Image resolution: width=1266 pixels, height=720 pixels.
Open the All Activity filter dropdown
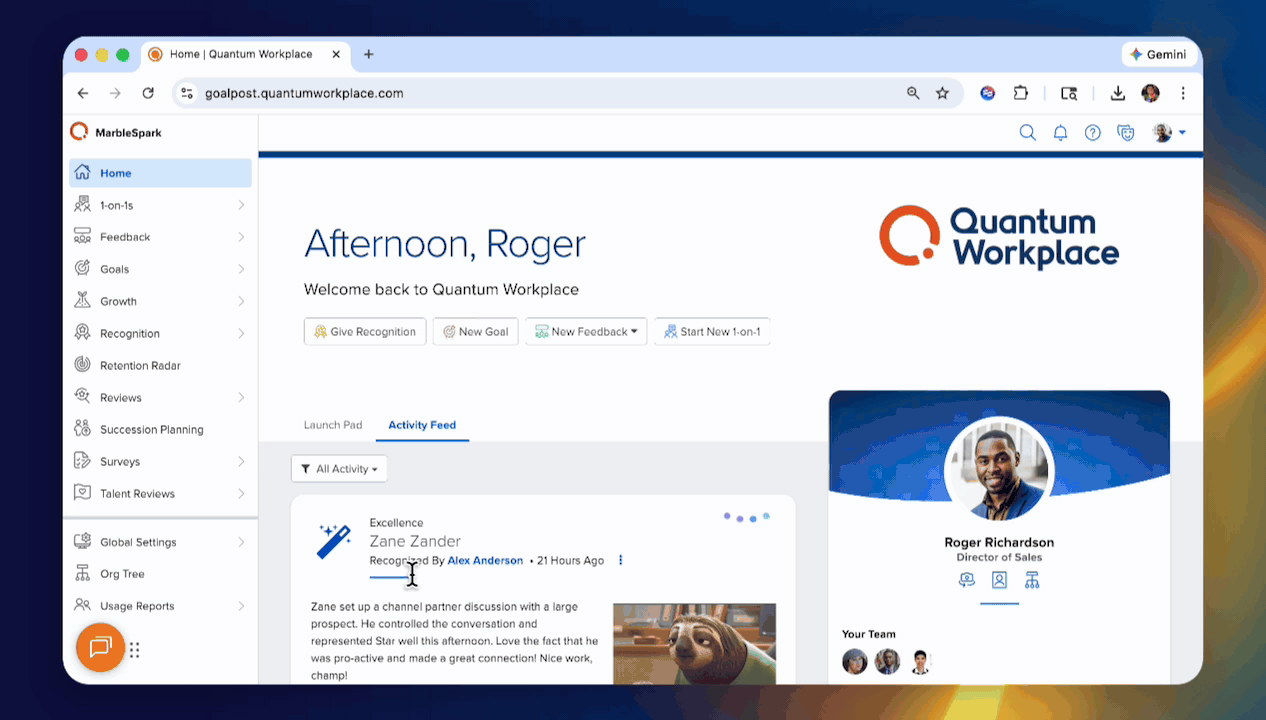coord(339,469)
